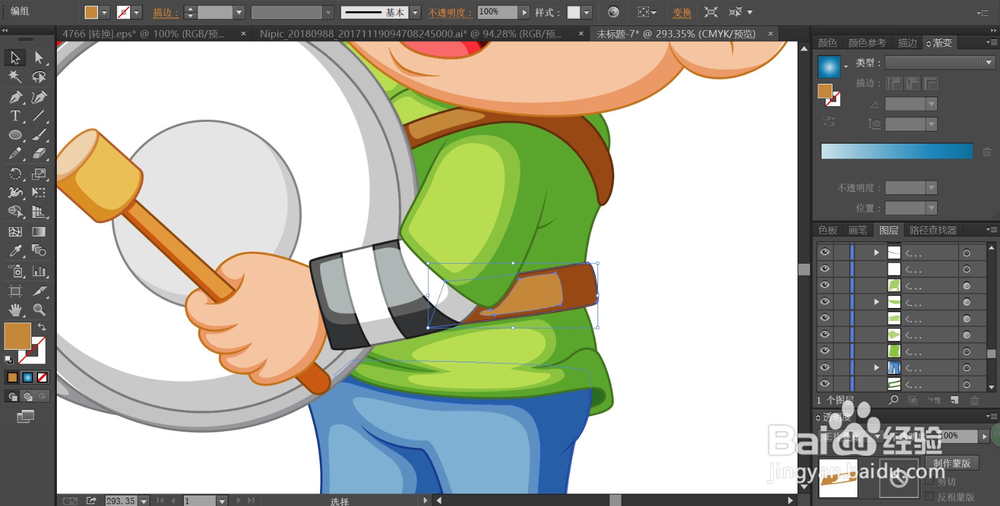This screenshot has width=1000, height=506.
Task: Open the stroke weight dropdown
Action: tap(239, 12)
